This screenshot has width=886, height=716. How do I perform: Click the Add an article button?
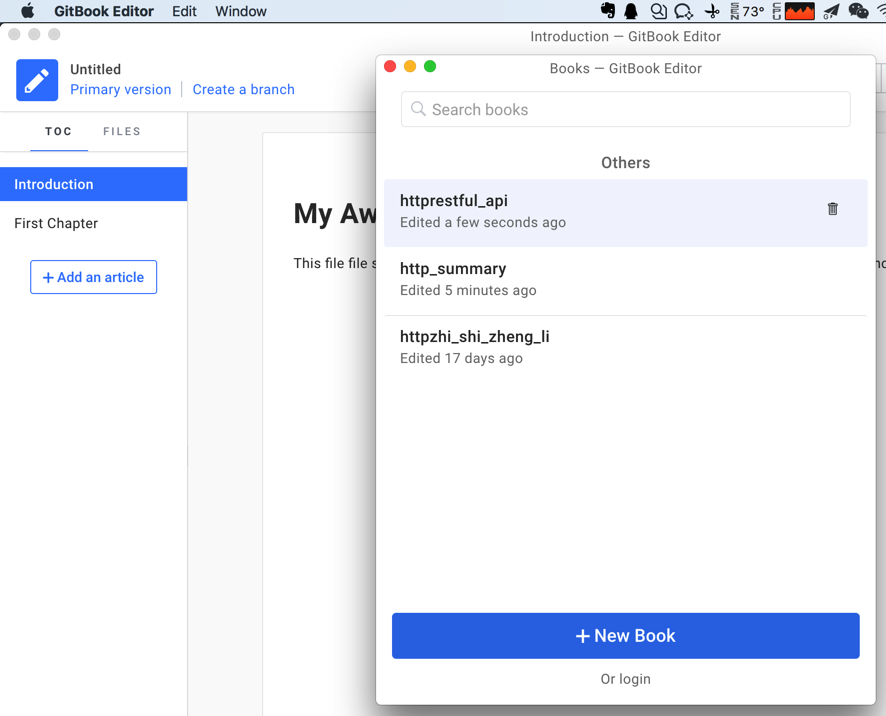pos(93,277)
